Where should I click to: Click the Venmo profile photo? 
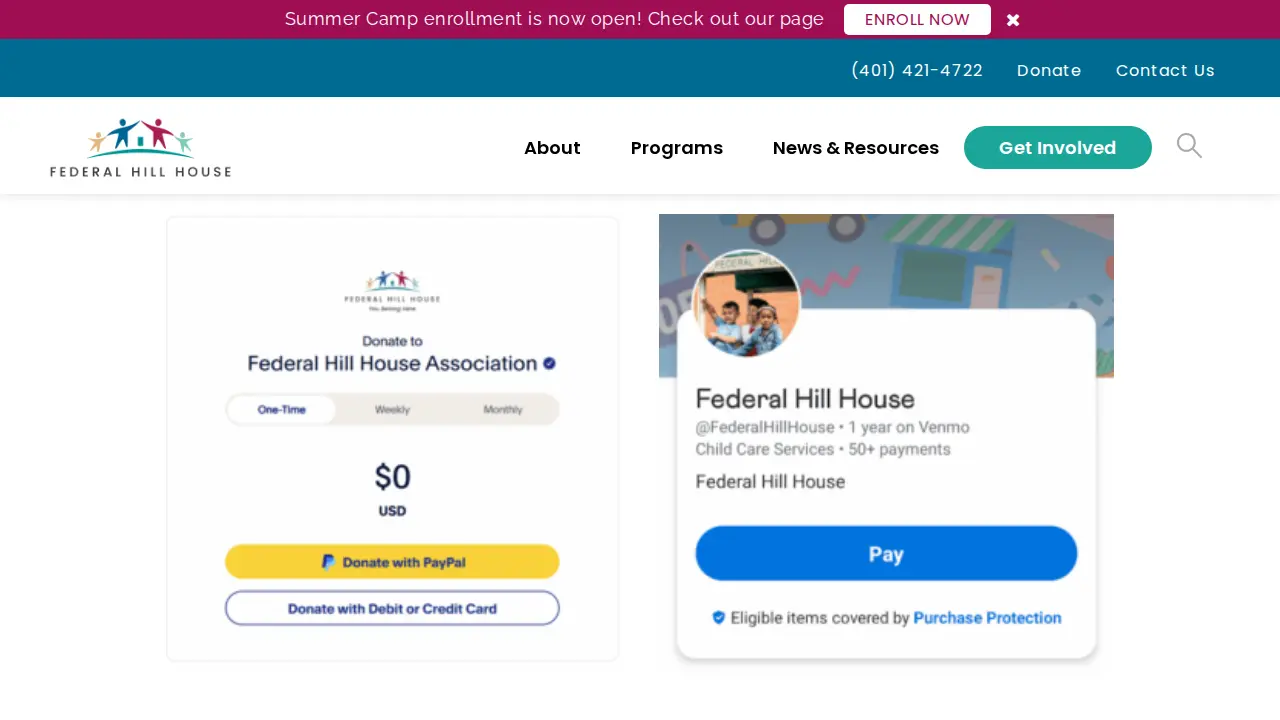[746, 303]
